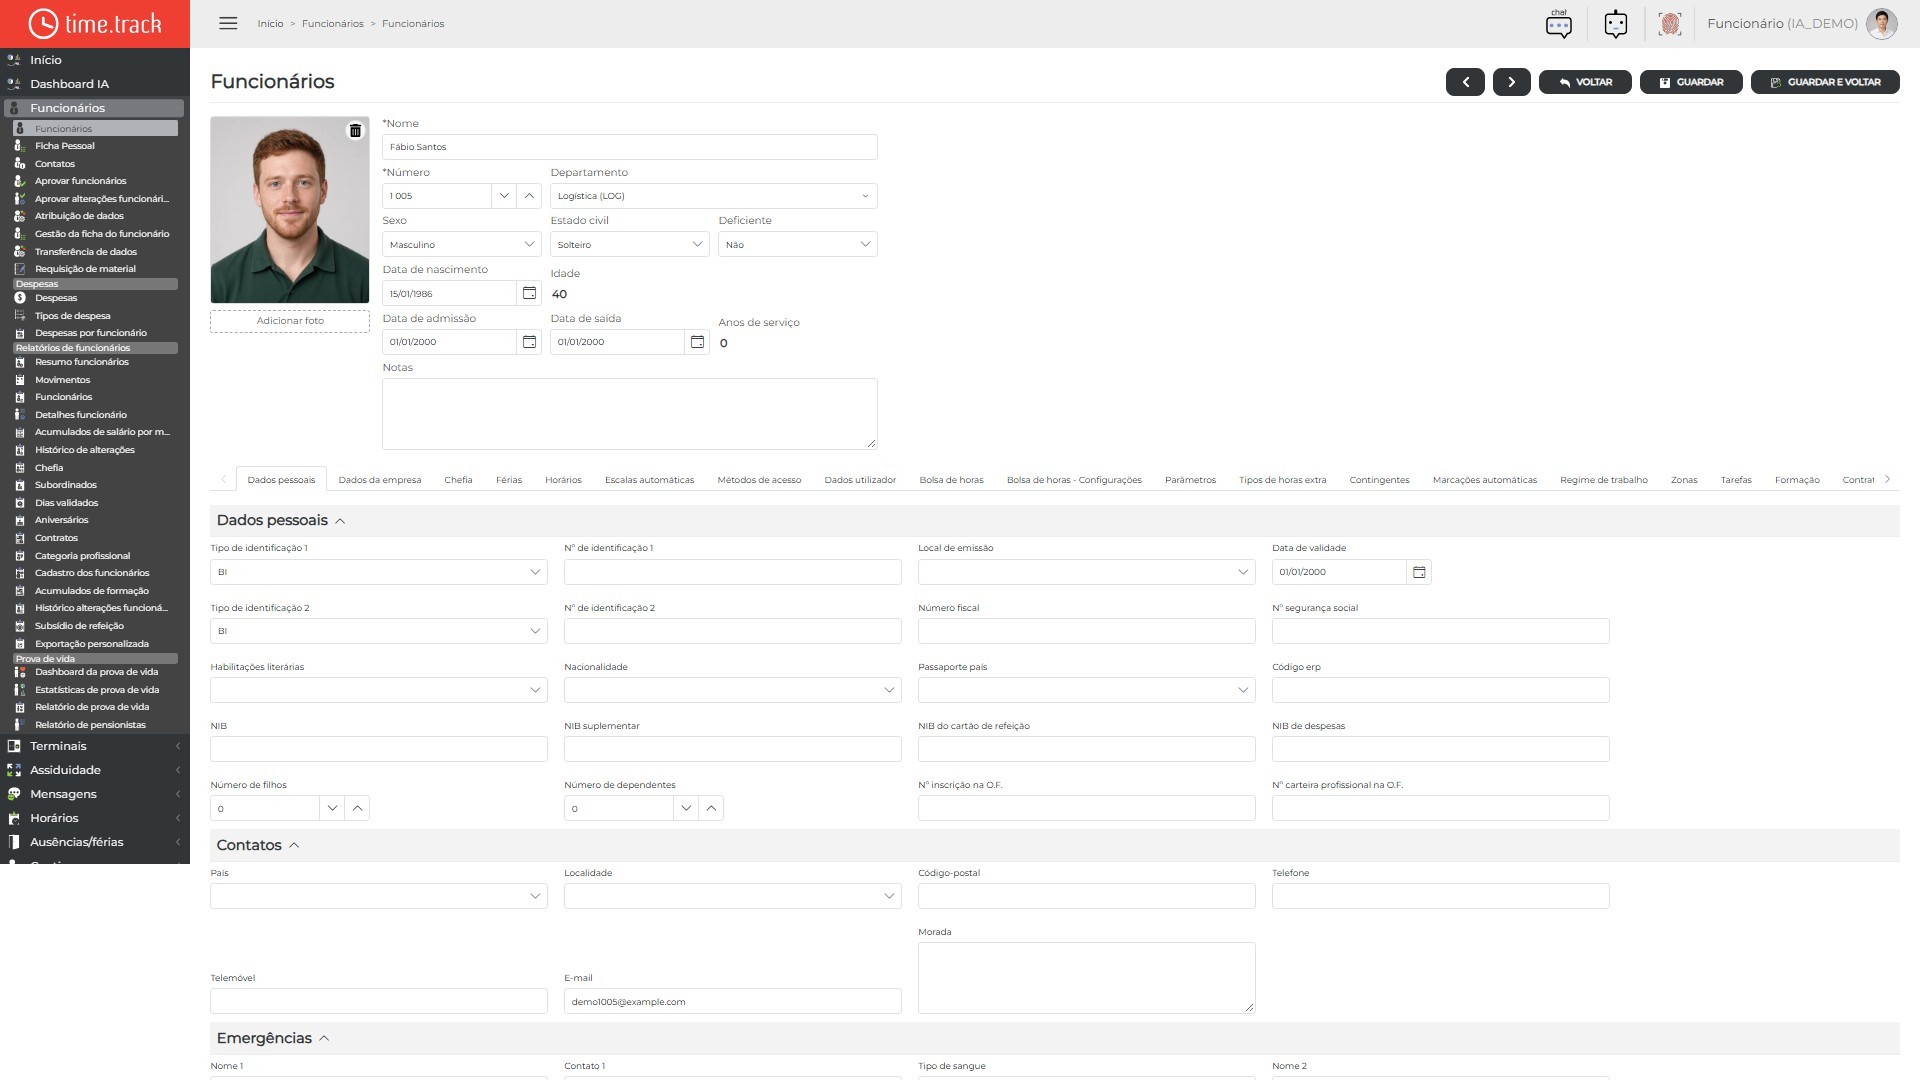Viewport: 1920px width, 1080px height.
Task: Focus the Nome input field
Action: click(x=629, y=147)
